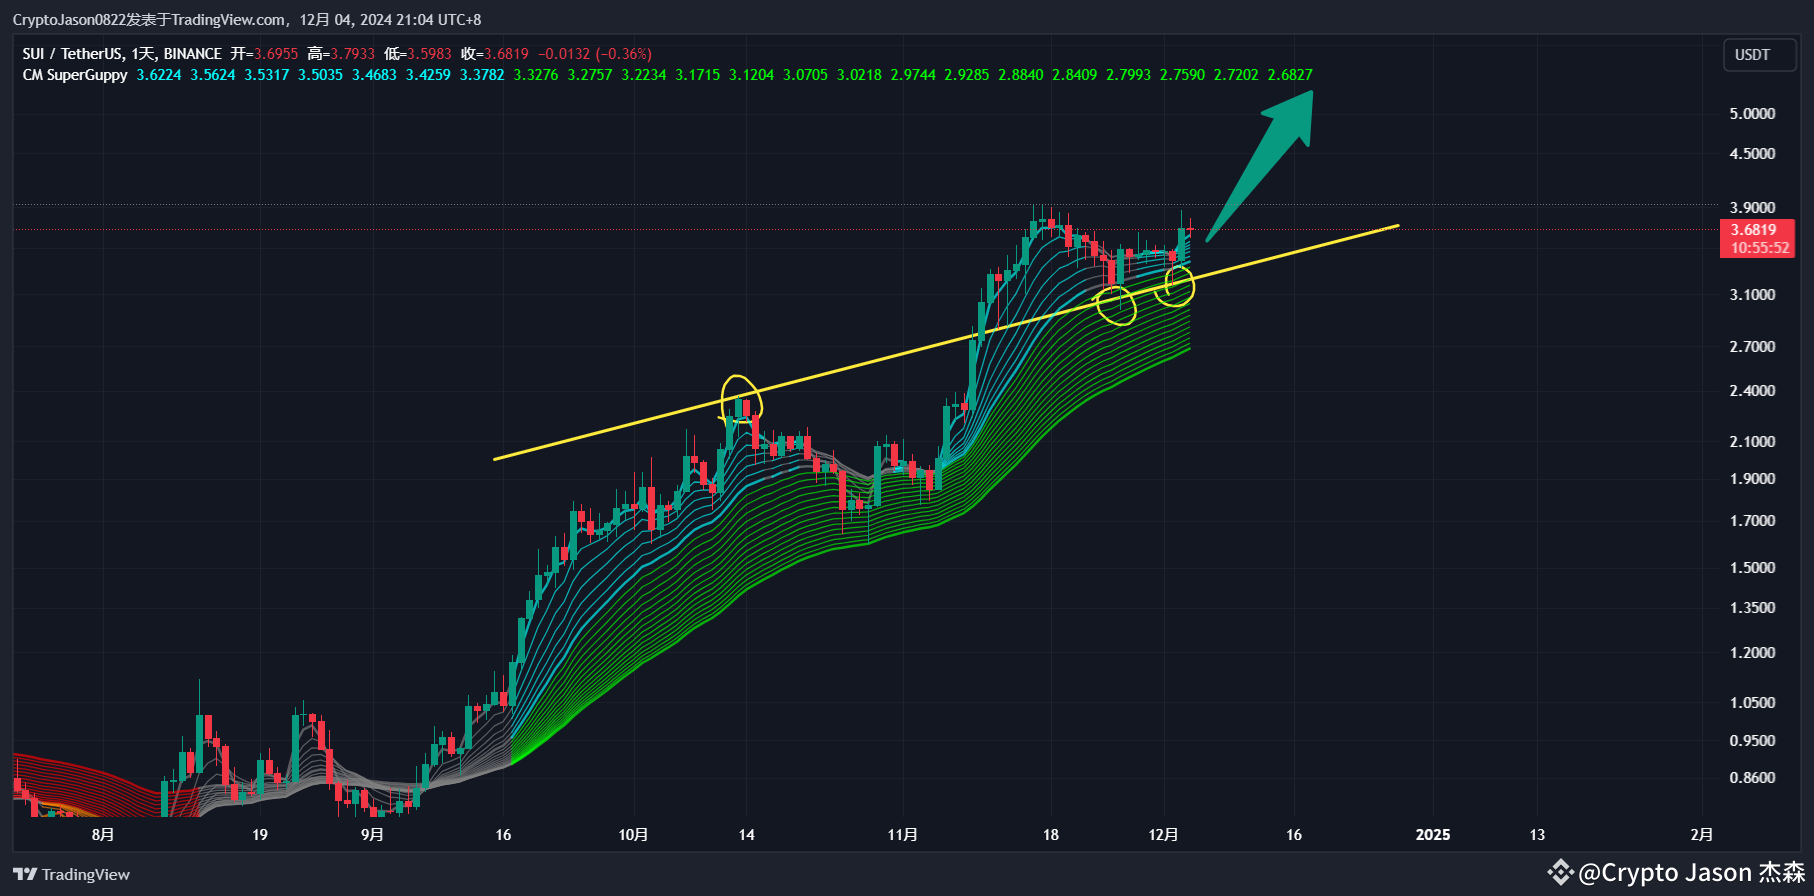Click SuperGuppy value 3.5035
1814x896 pixels.
(x=320, y=75)
